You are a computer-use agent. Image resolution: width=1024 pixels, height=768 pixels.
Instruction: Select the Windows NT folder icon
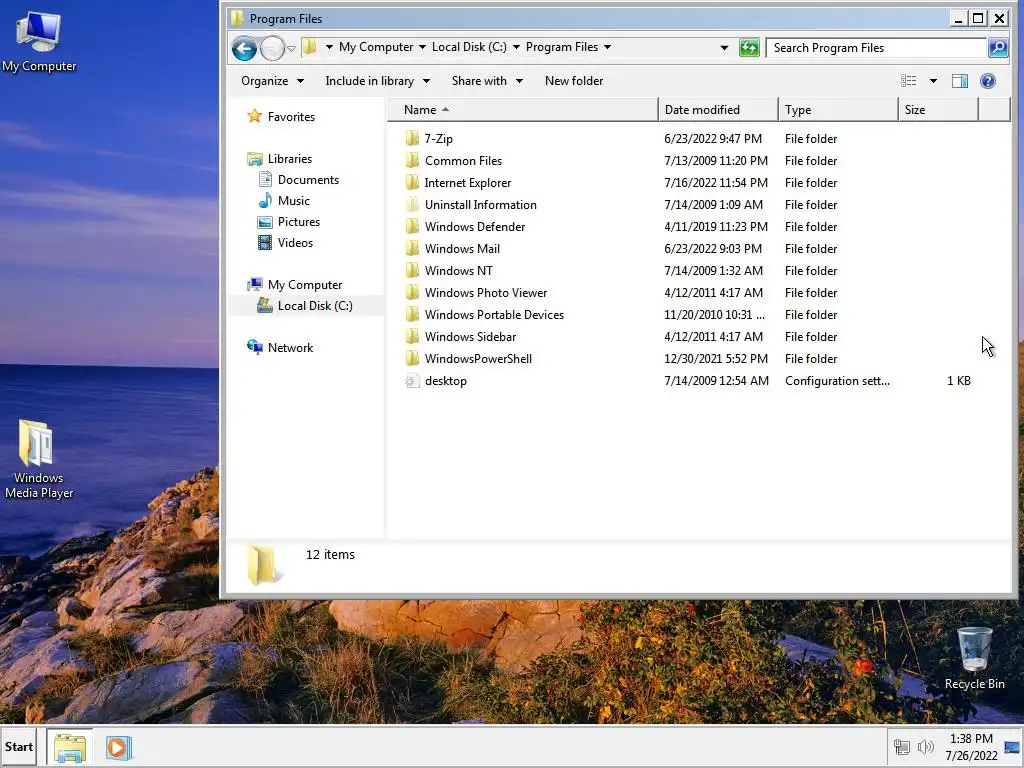[x=412, y=270]
